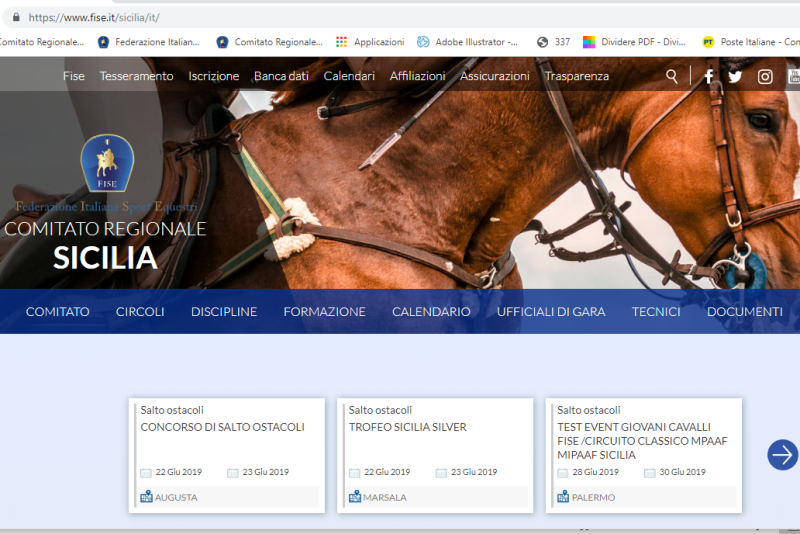The width and height of the screenshot is (800, 534).
Task: Open the Banca dati menu
Action: (281, 76)
